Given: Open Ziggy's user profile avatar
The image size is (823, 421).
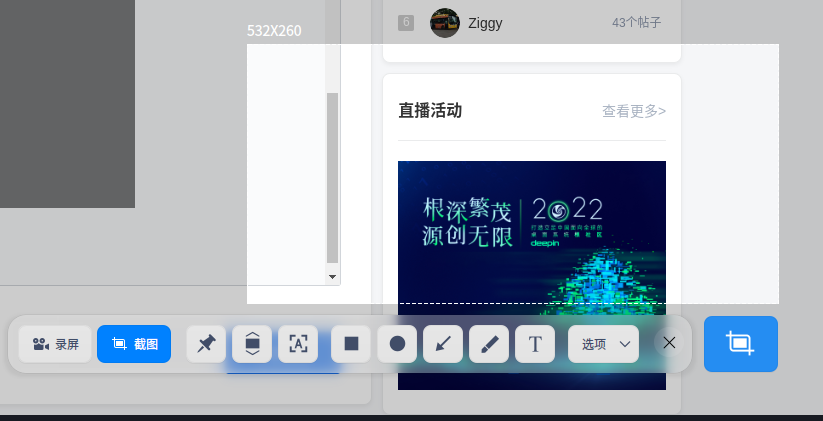Looking at the screenshot, I should click(445, 23).
